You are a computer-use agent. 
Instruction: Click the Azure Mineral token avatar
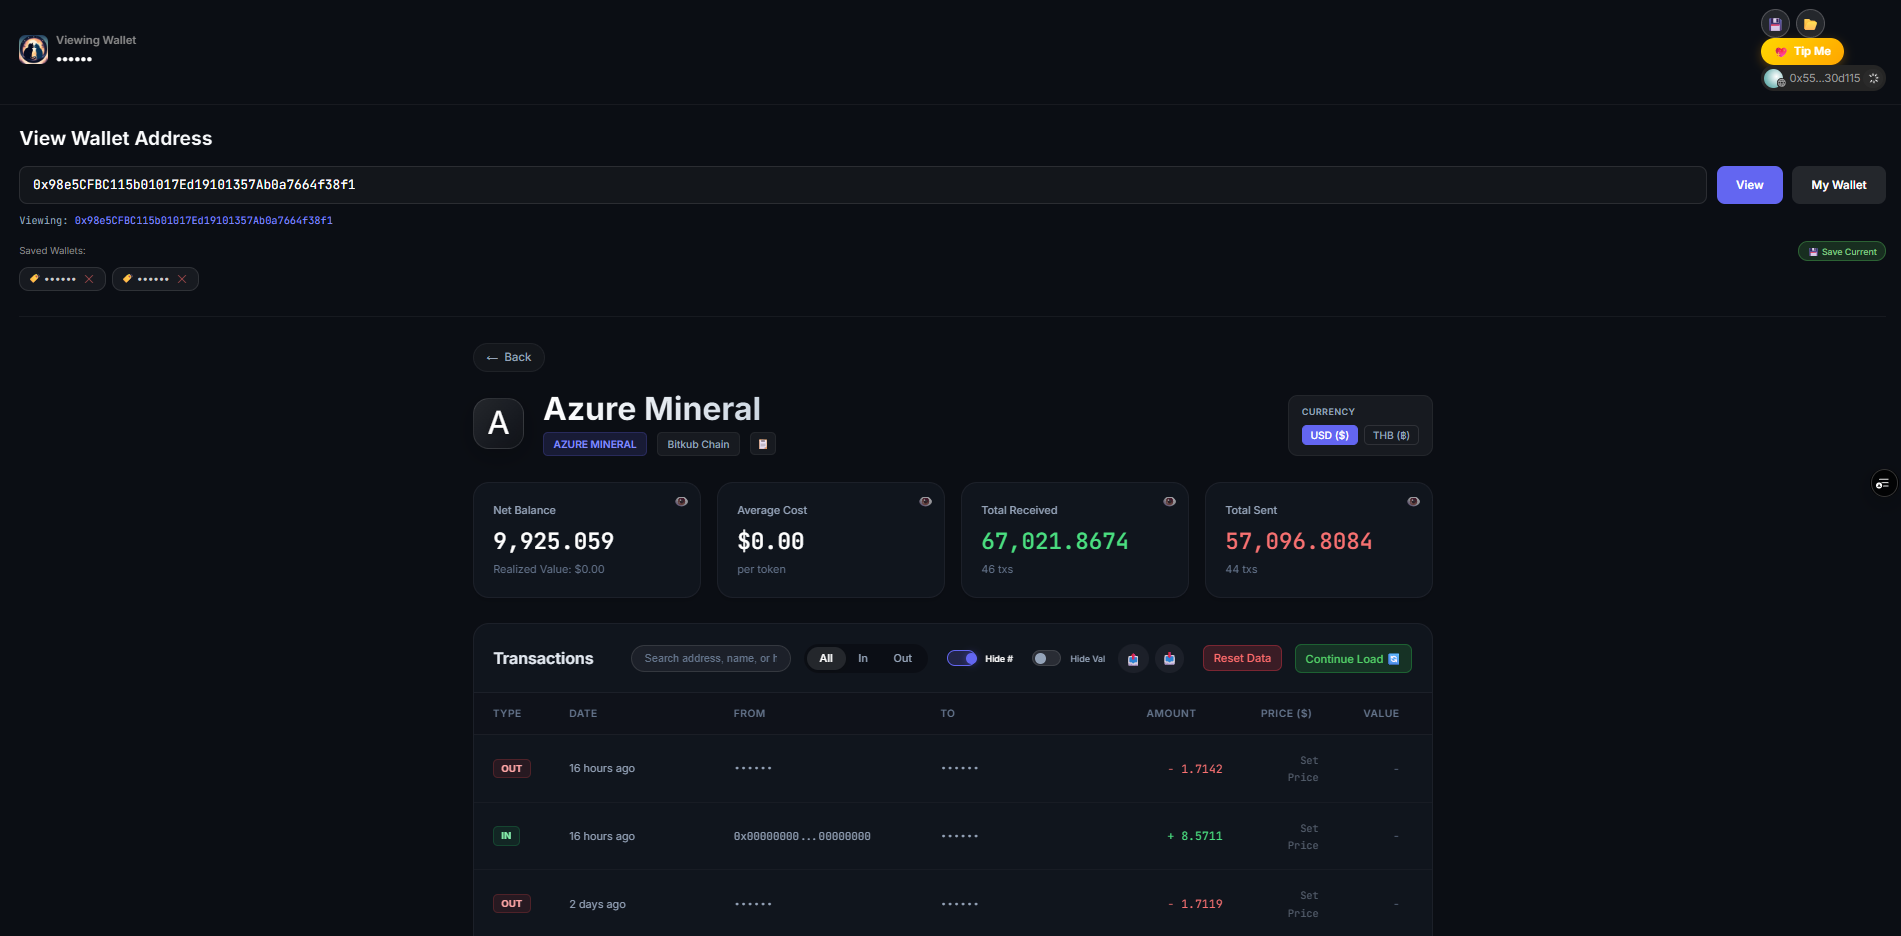[x=498, y=422]
